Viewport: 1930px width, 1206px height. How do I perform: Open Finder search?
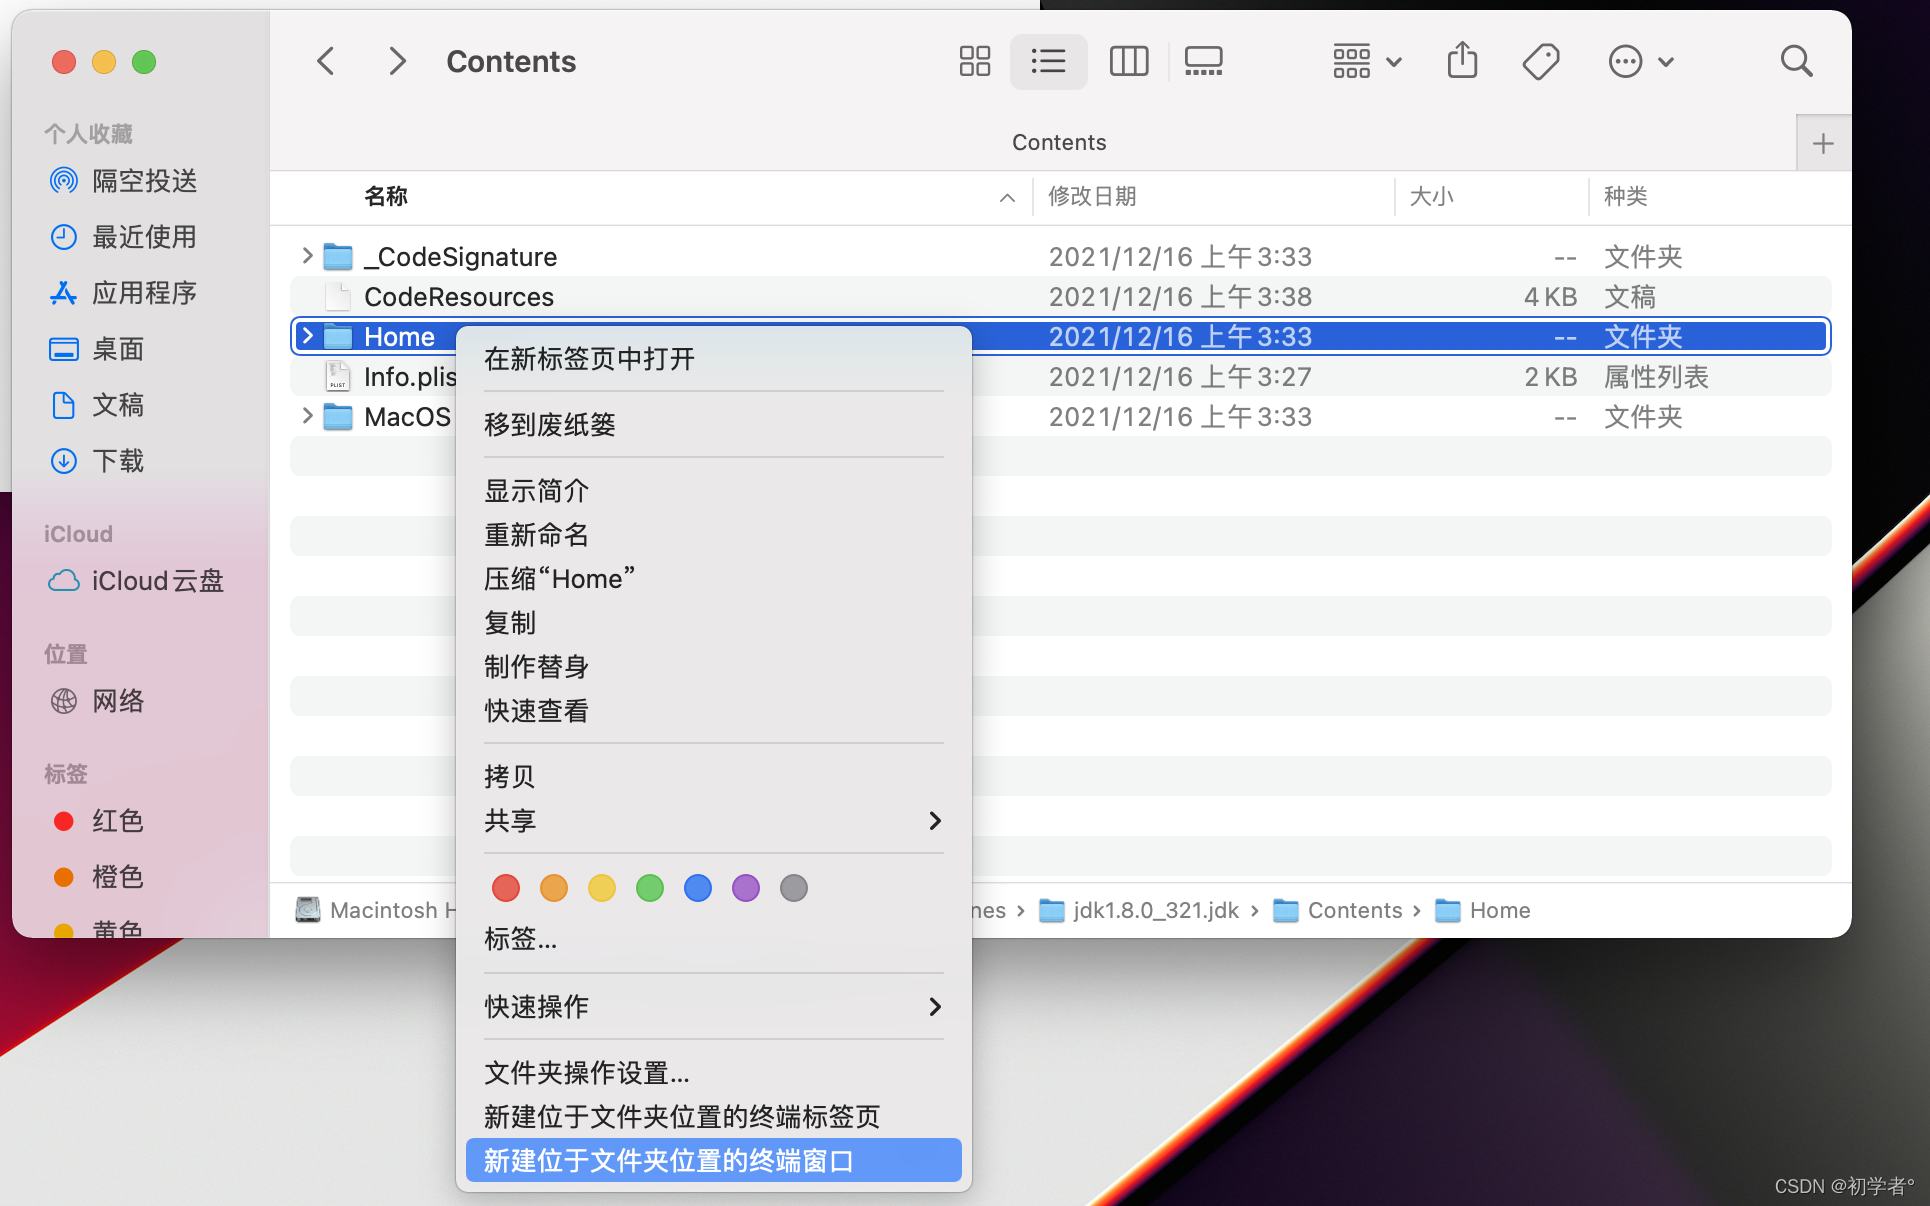tap(1796, 62)
